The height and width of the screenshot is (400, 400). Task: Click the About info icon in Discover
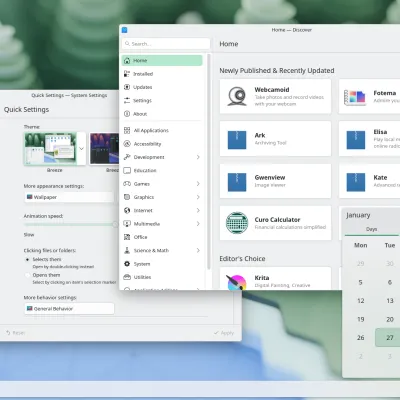click(x=127, y=114)
